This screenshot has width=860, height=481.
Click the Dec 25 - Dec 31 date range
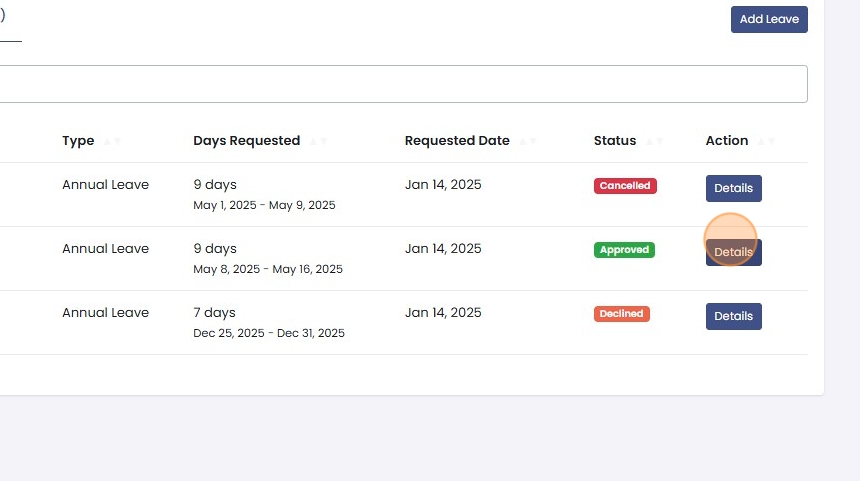tap(269, 333)
